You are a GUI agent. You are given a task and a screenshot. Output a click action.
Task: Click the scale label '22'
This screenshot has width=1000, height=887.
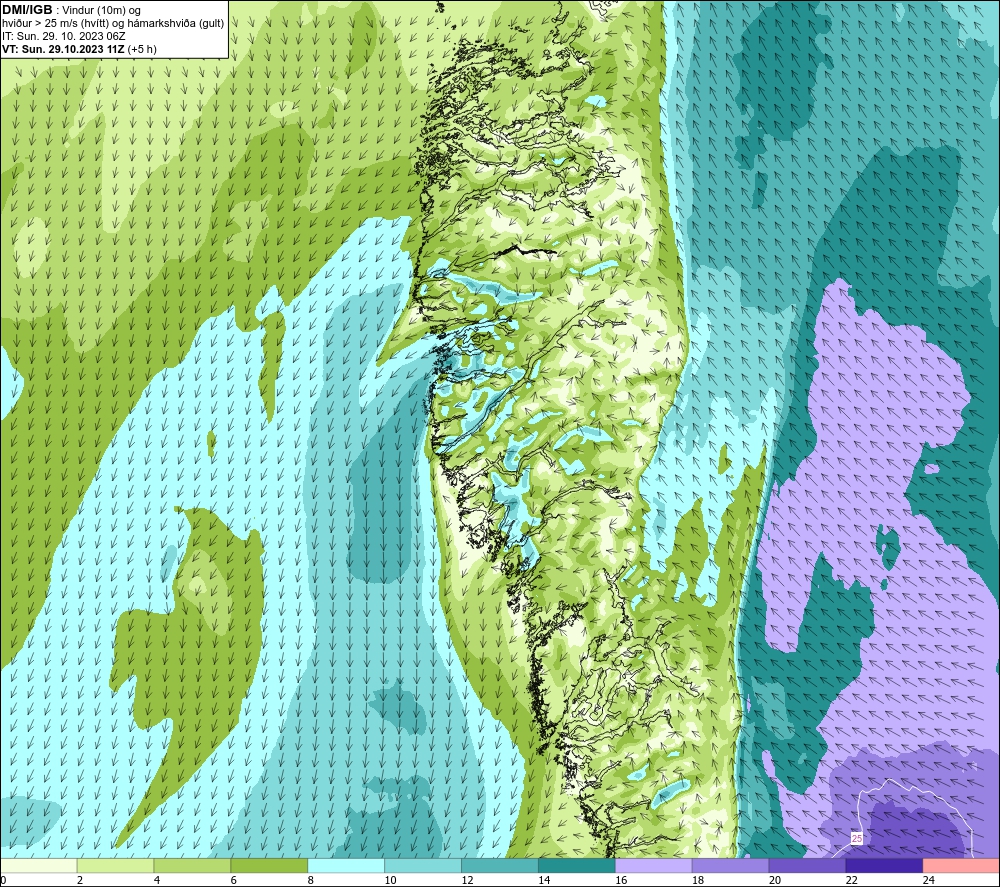(851, 880)
